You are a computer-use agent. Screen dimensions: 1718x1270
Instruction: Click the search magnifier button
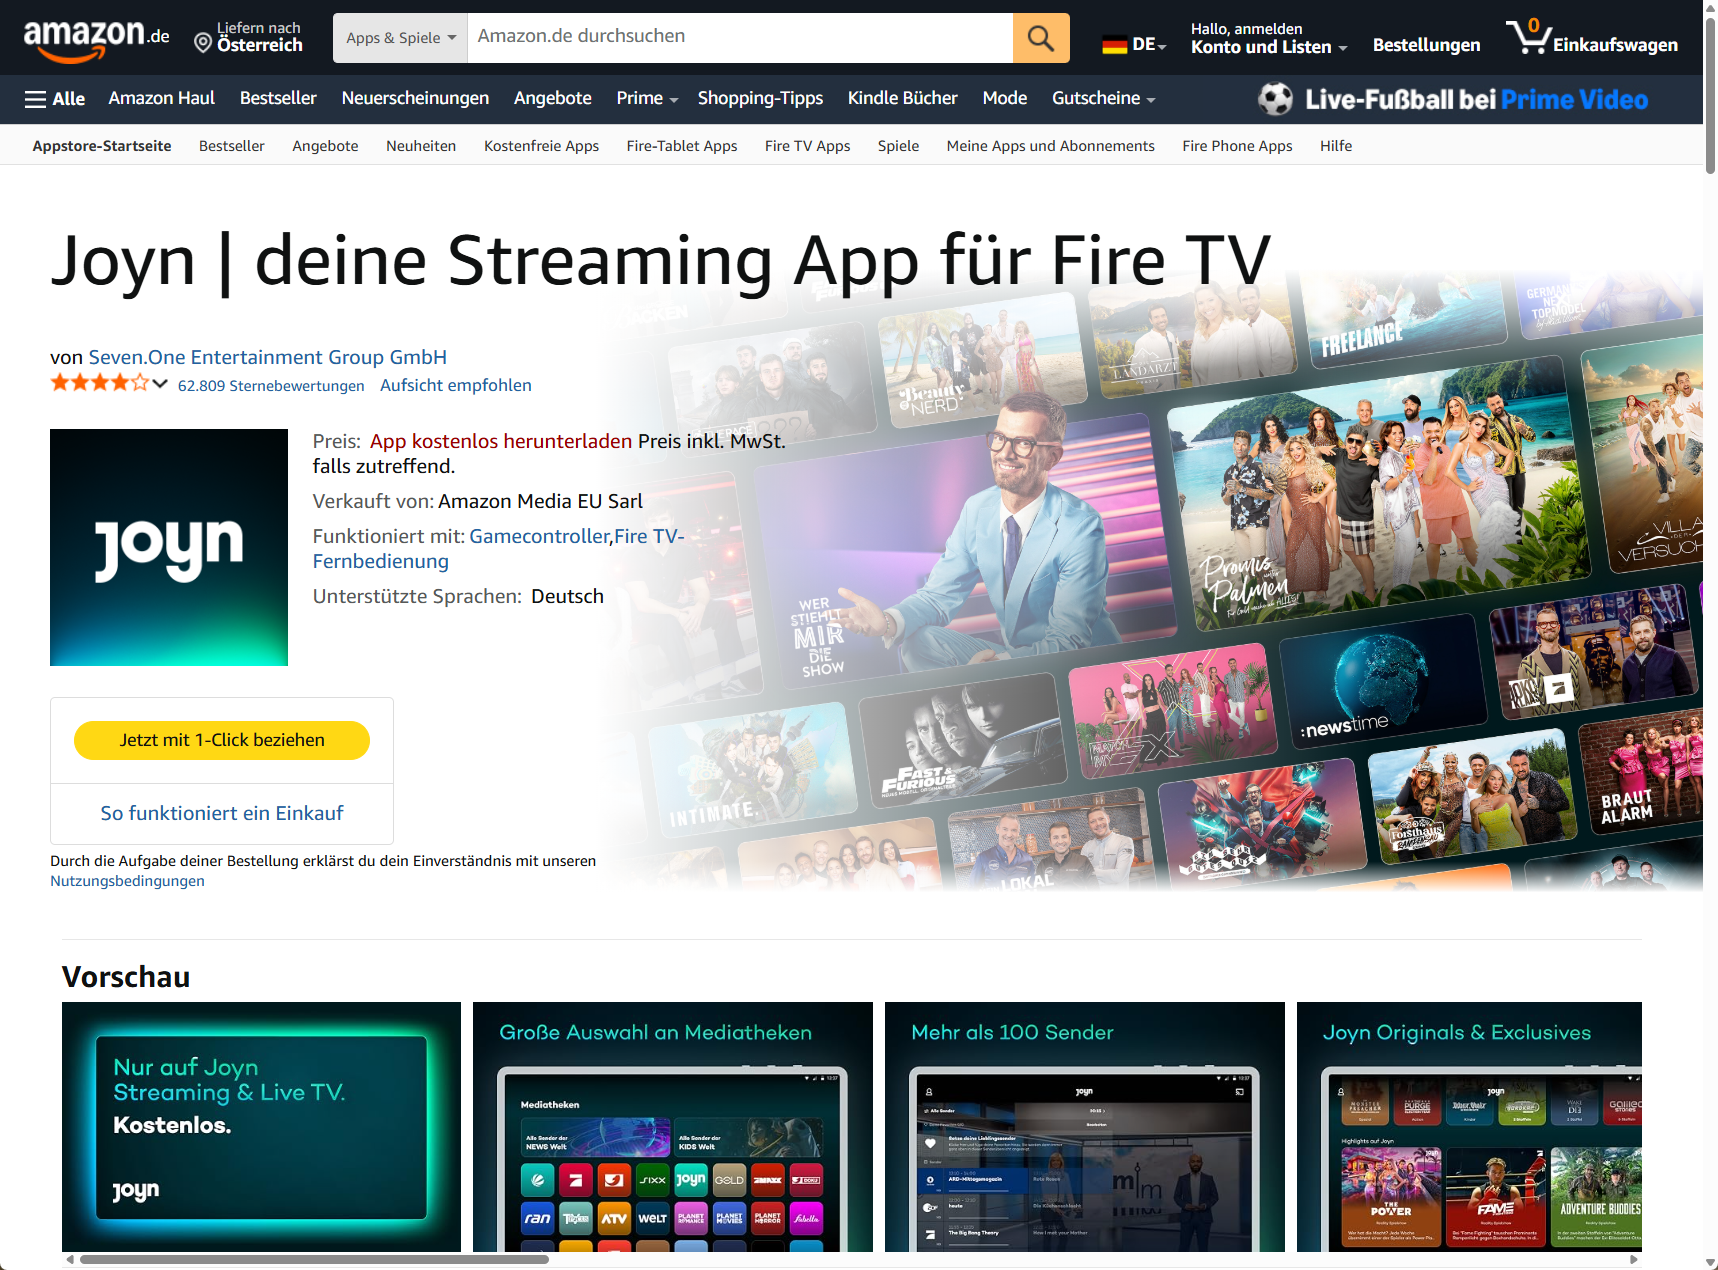click(x=1041, y=38)
